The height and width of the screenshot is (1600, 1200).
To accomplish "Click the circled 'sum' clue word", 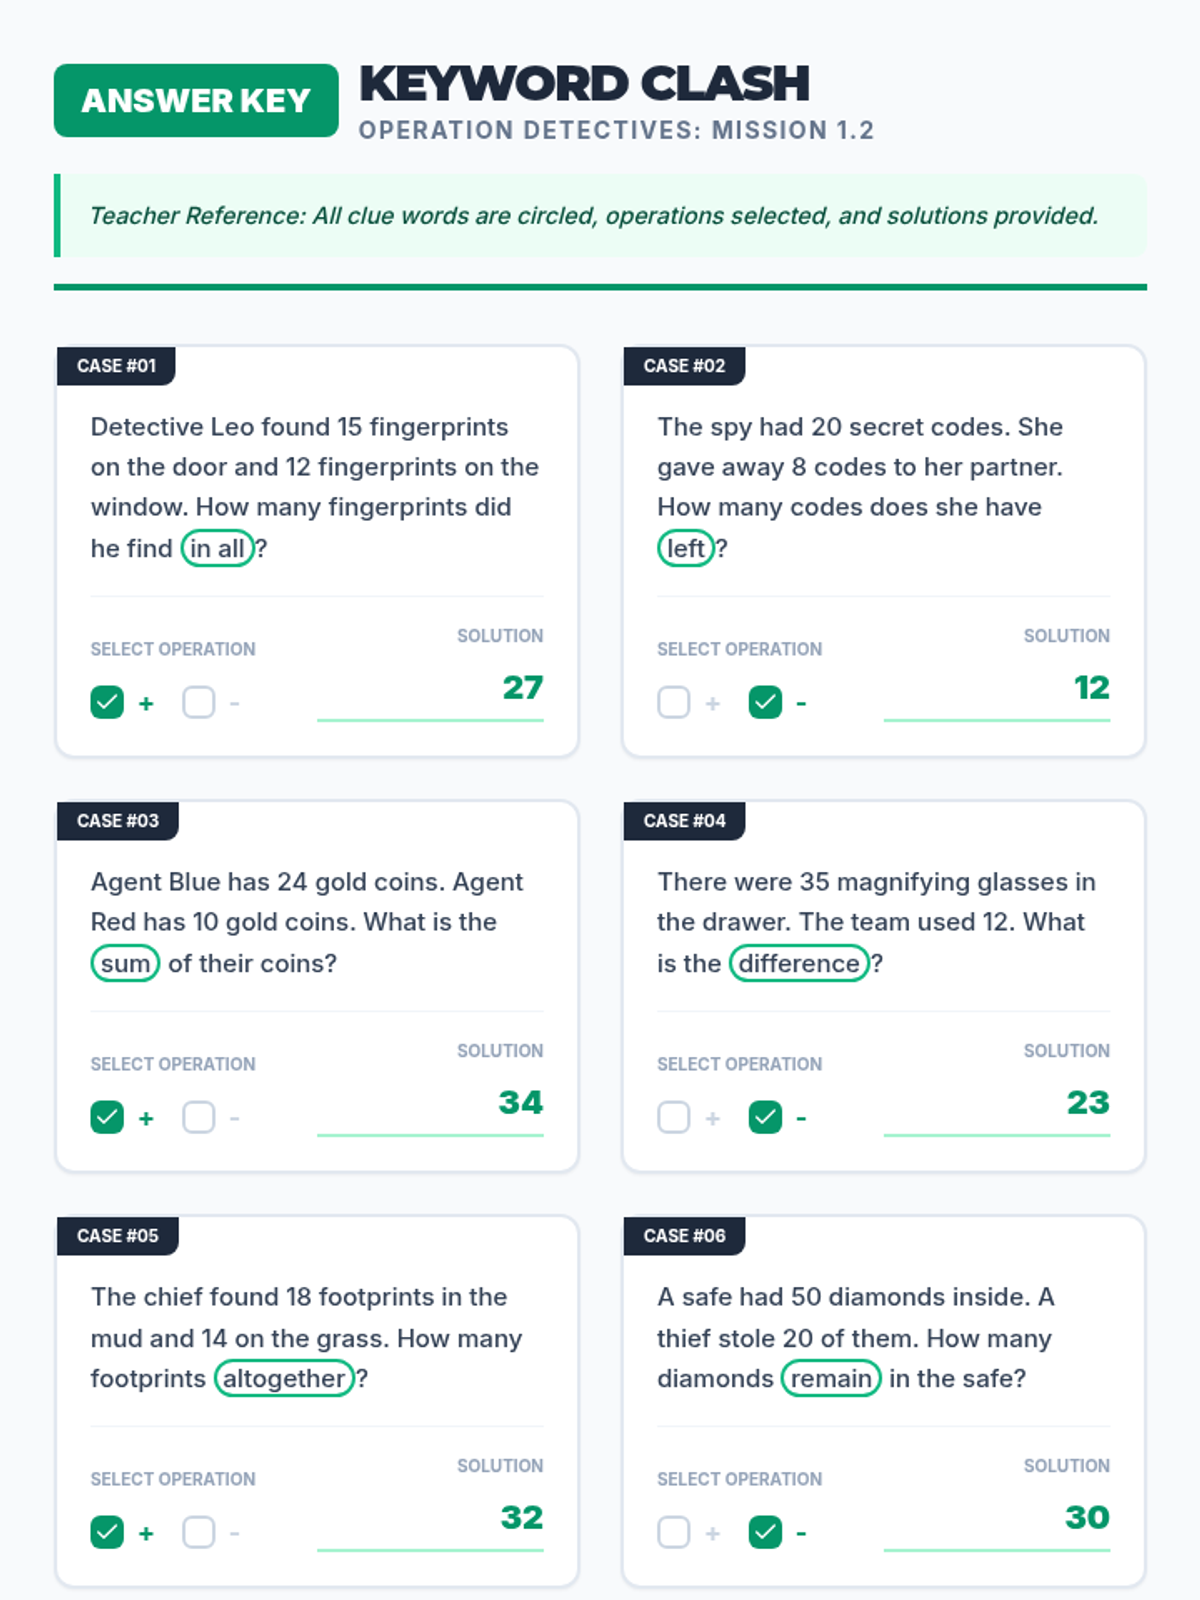I will [125, 963].
